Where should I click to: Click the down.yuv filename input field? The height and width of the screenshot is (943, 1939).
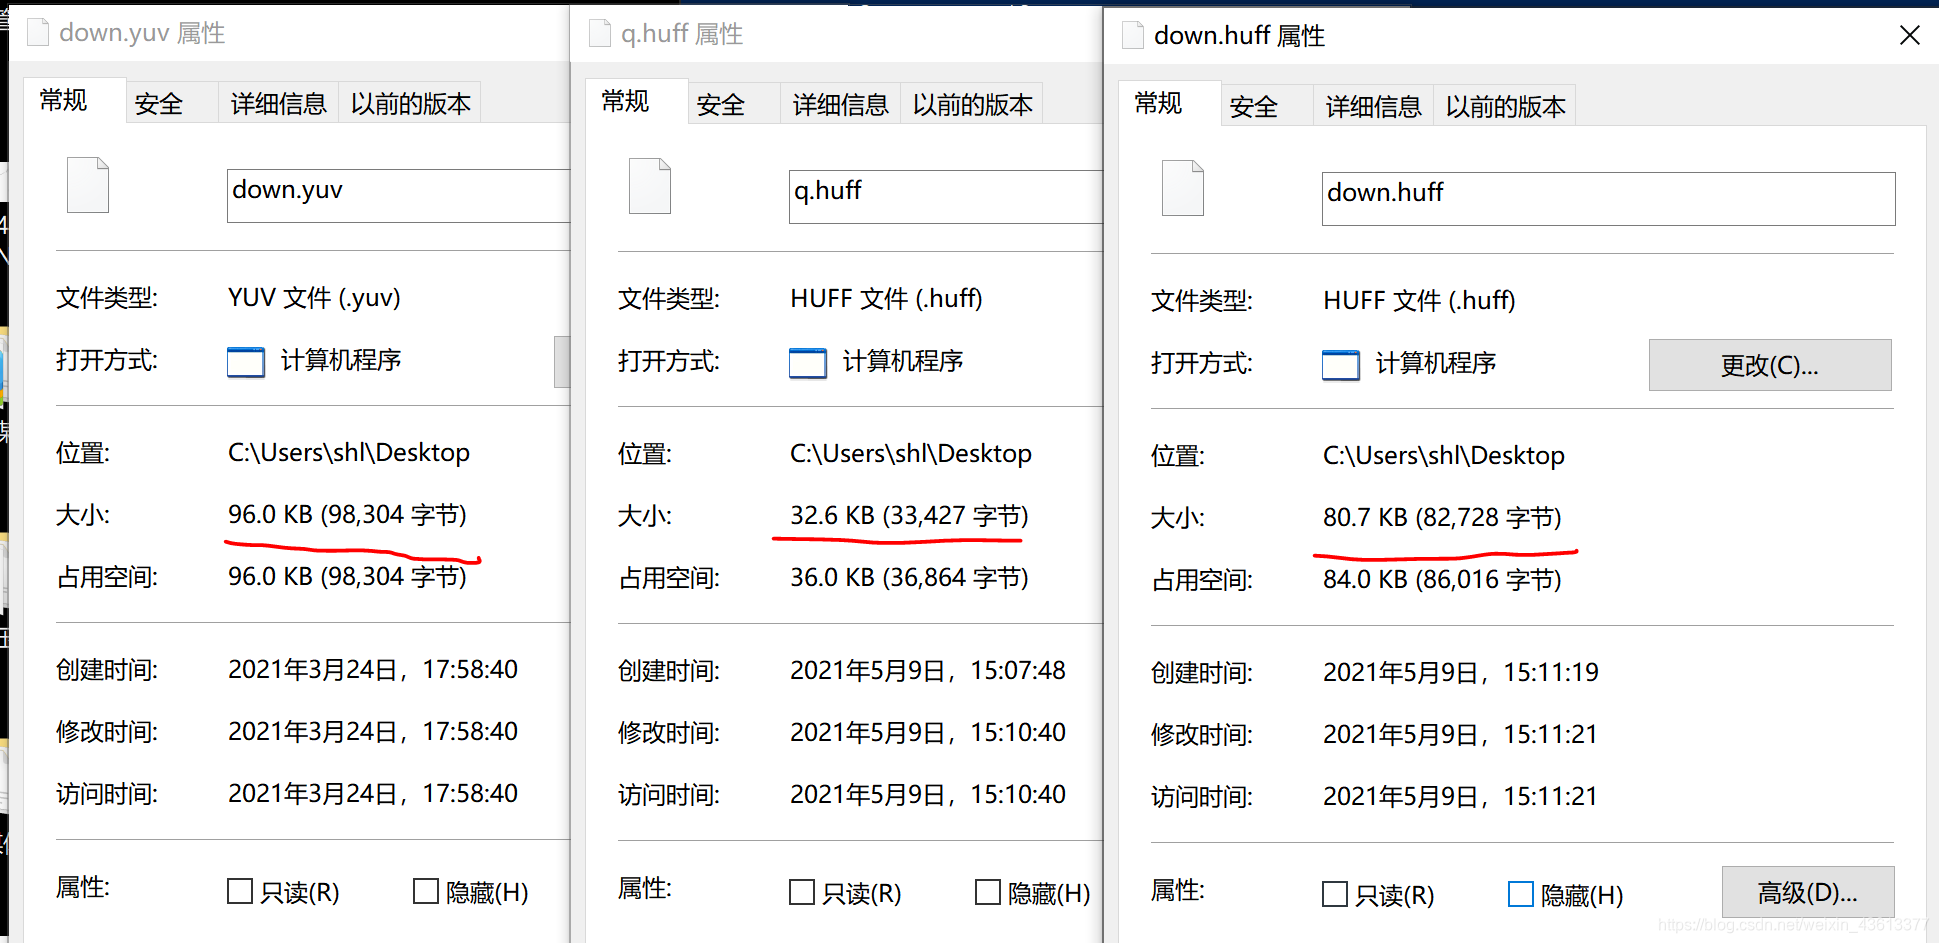click(x=398, y=196)
